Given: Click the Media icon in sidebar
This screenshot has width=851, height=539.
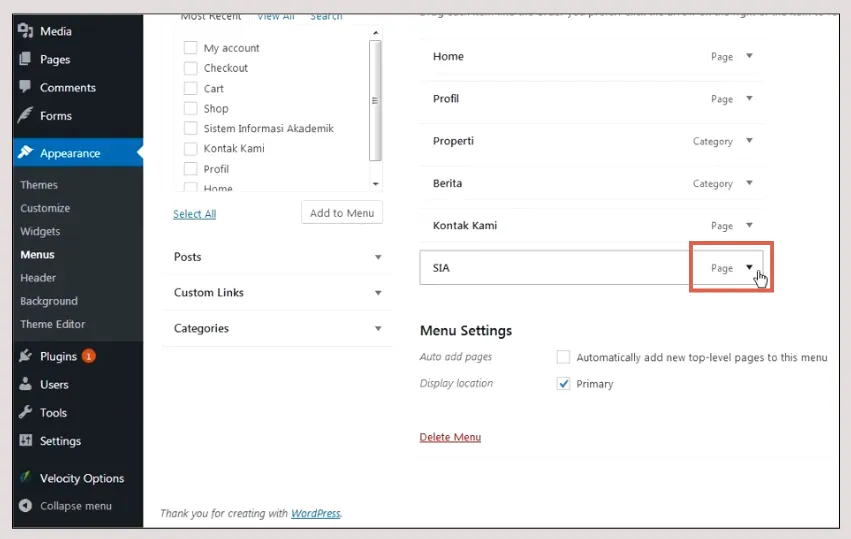Looking at the screenshot, I should click(26, 30).
